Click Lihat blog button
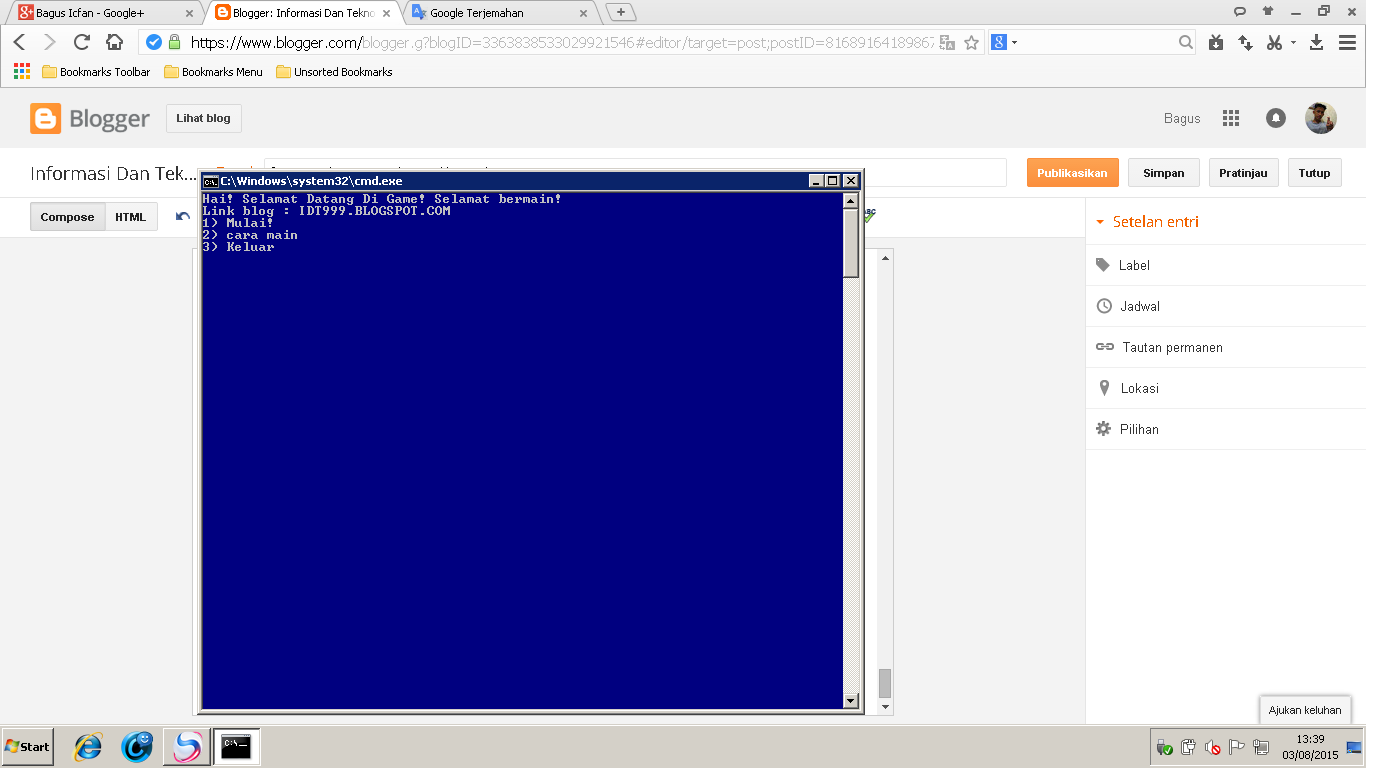The image size is (1392, 784). click(204, 118)
